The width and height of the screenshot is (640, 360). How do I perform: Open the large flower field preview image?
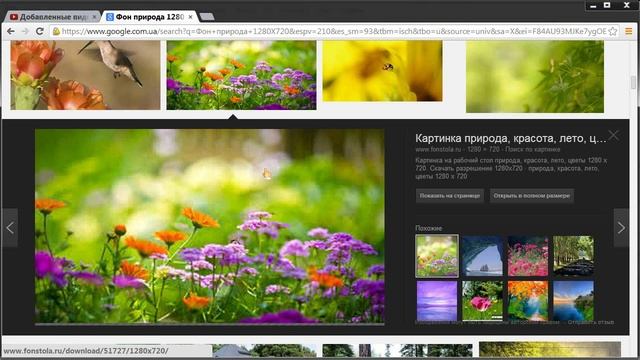pos(209,227)
